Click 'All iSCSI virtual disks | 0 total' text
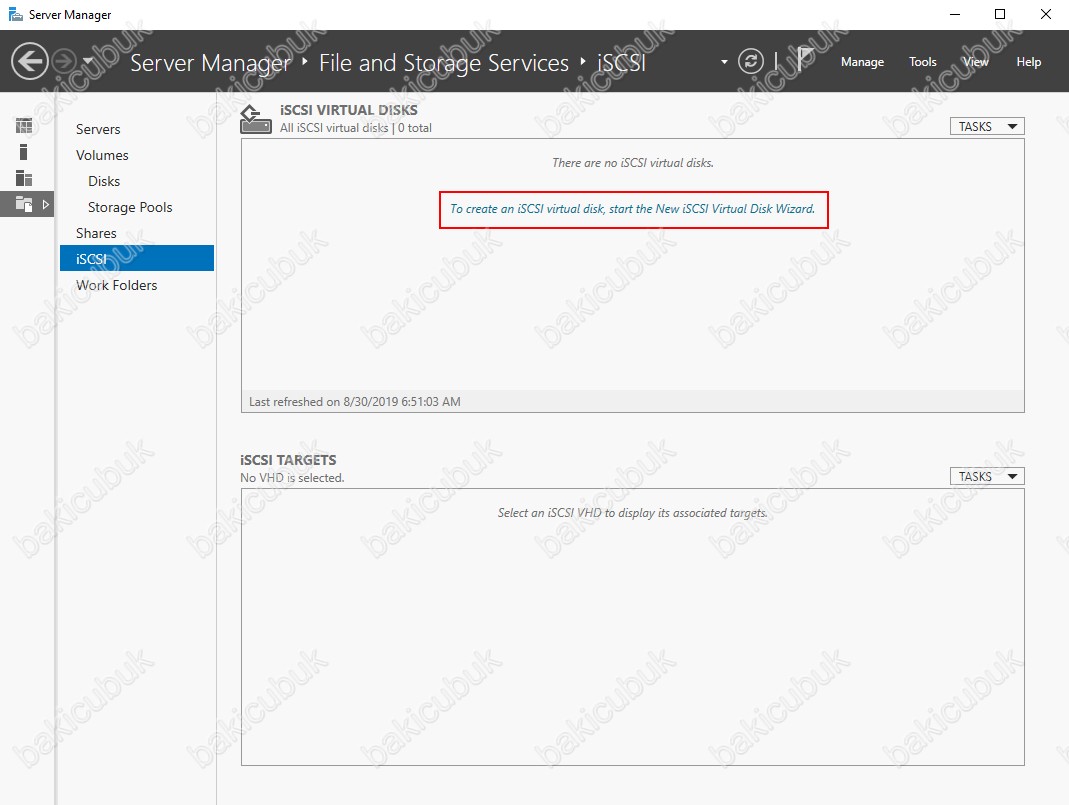The image size is (1069, 805). coord(356,128)
